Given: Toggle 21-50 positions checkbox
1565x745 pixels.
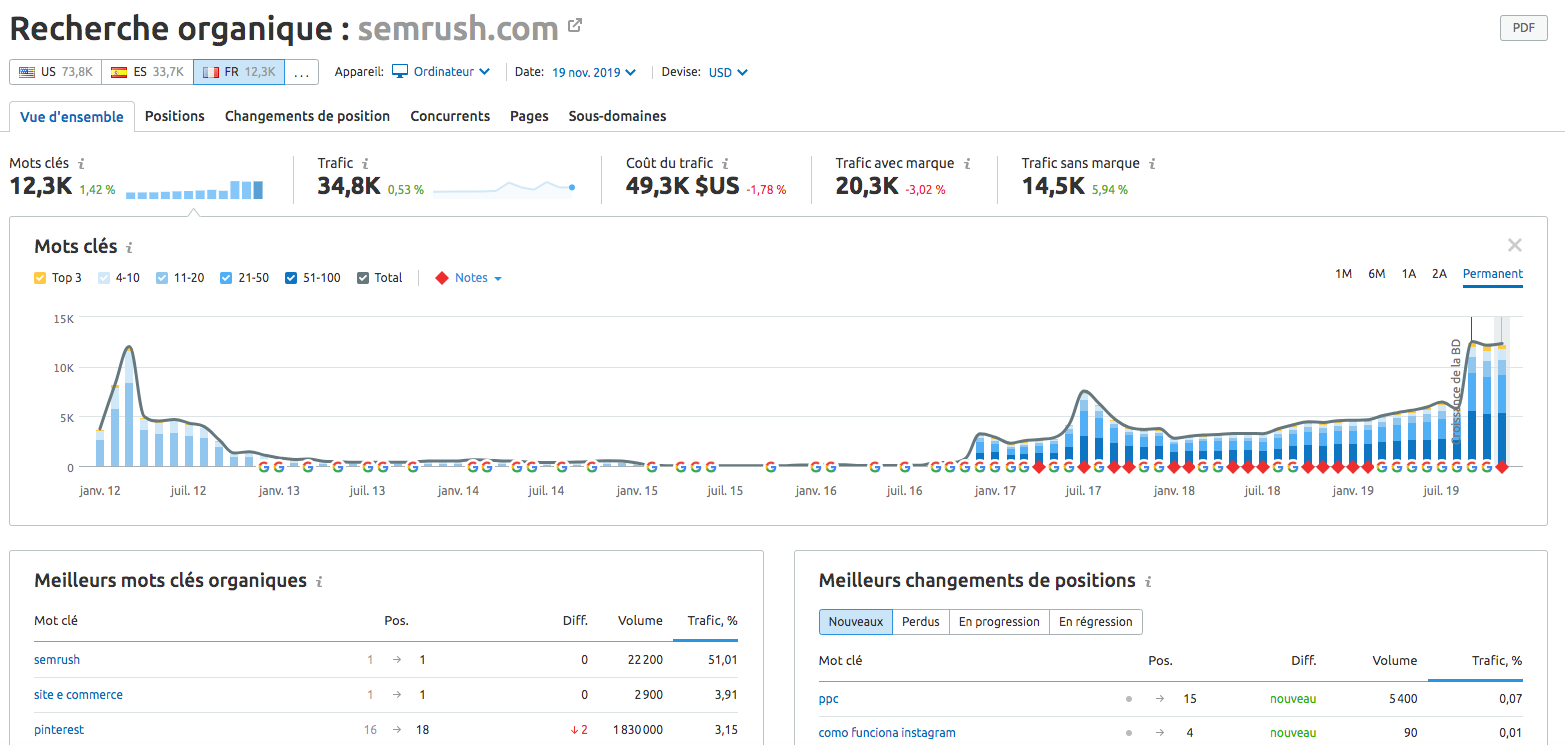Looking at the screenshot, I should coord(226,278).
